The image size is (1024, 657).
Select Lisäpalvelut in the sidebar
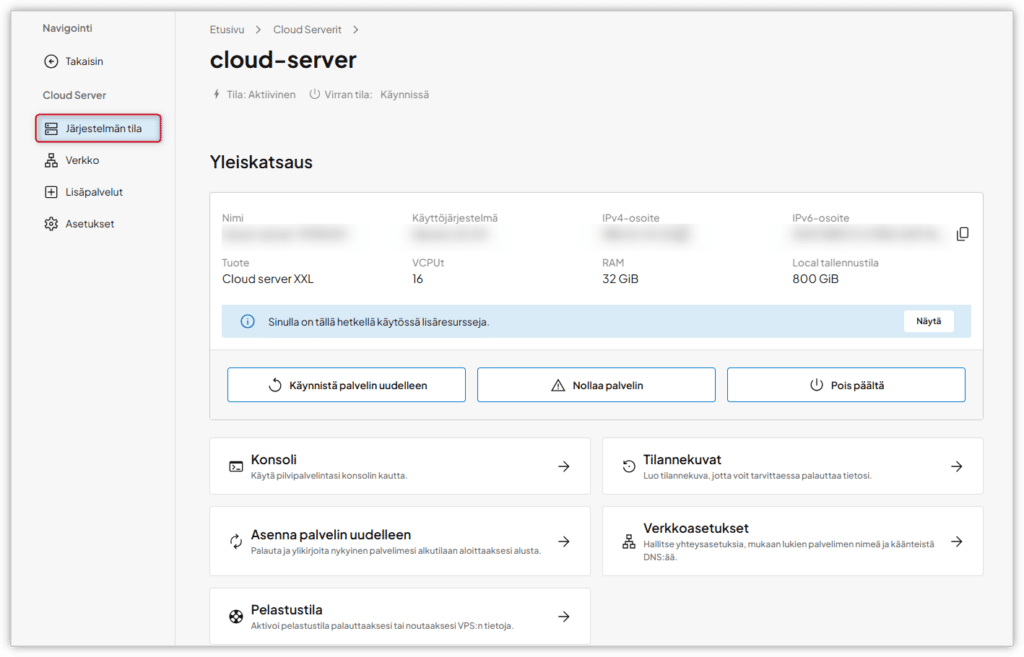click(x=93, y=192)
